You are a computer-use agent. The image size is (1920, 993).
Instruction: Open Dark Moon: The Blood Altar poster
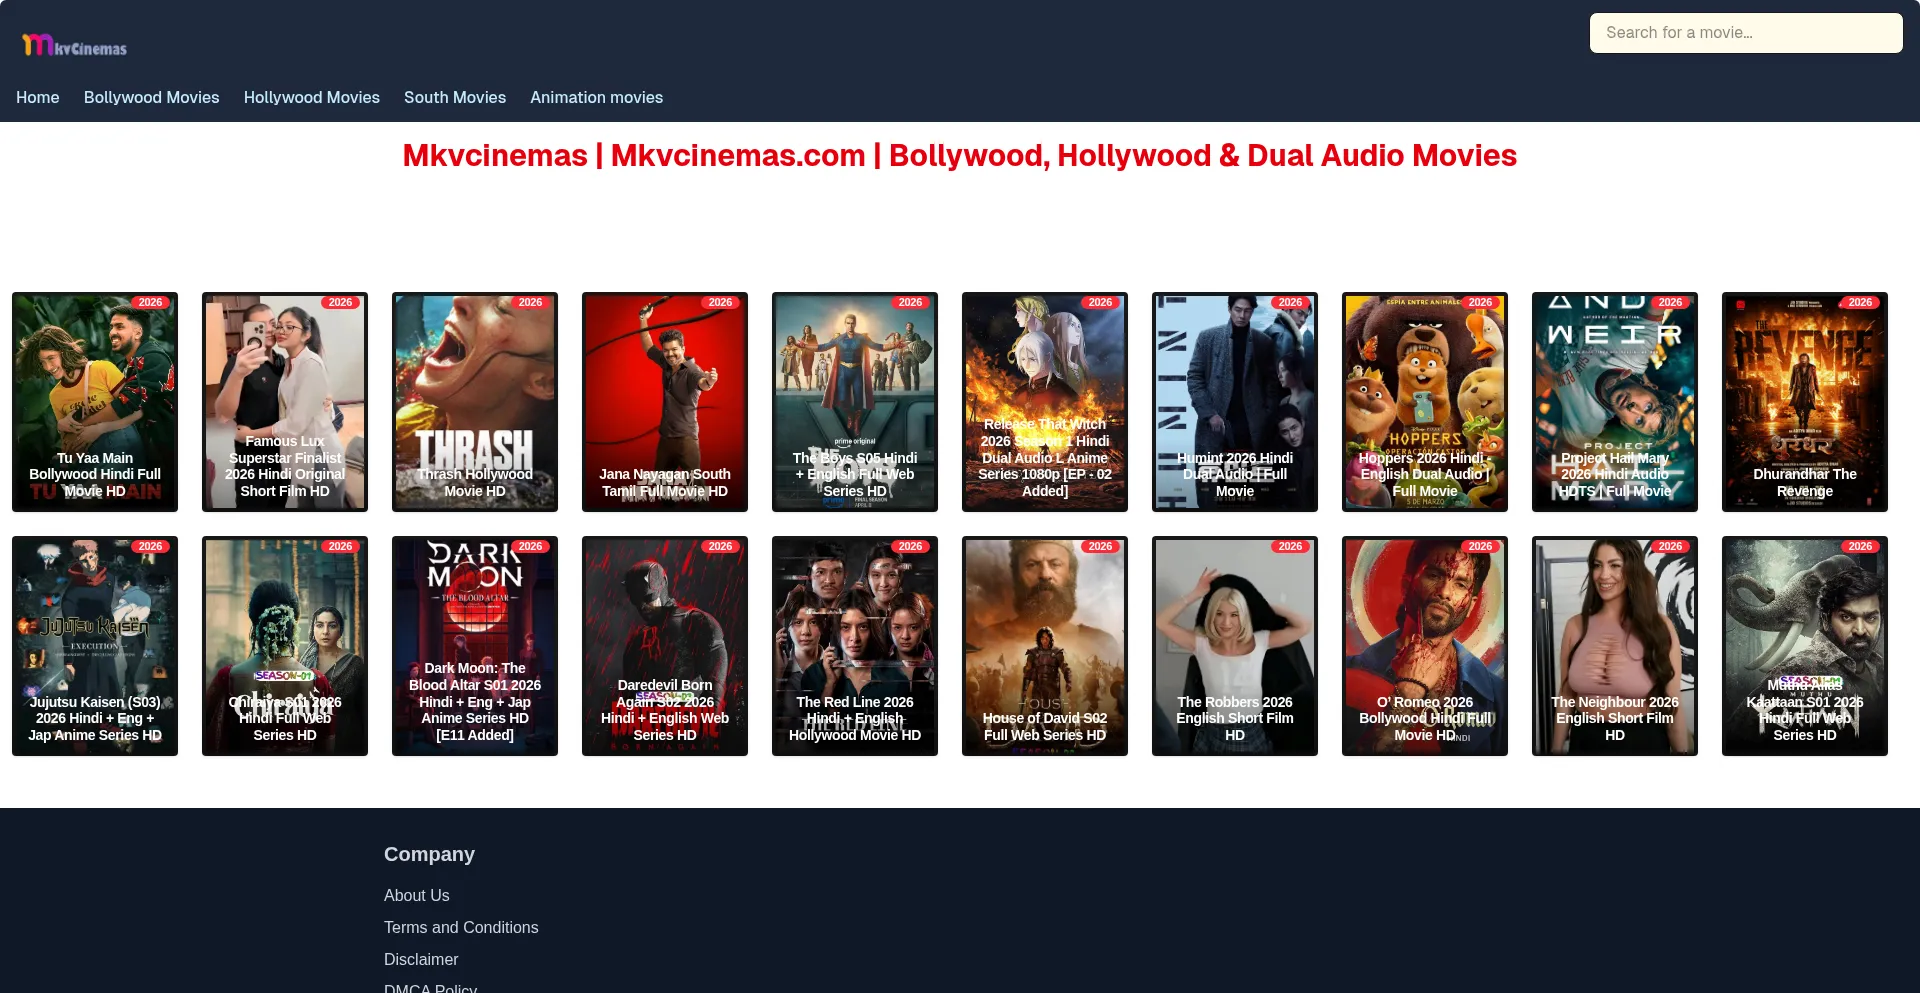[475, 646]
